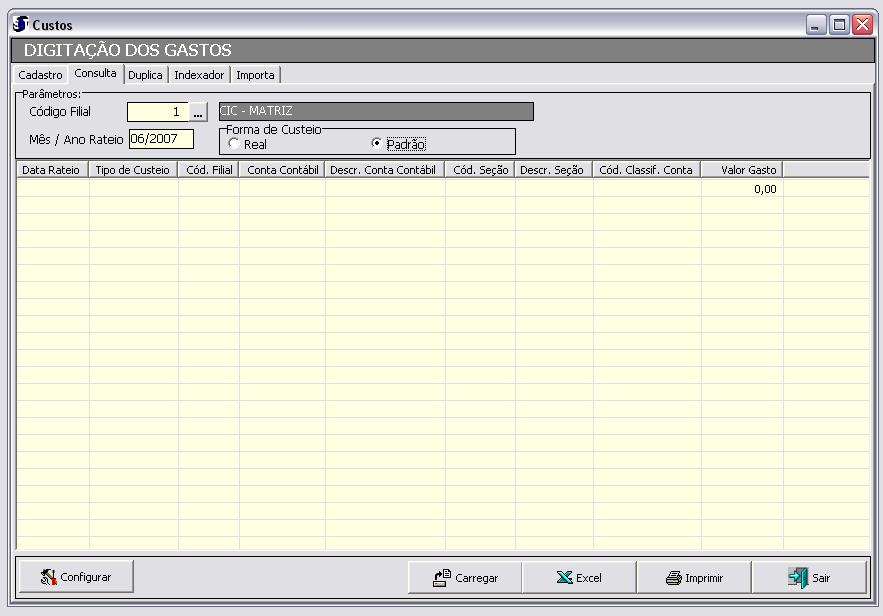The image size is (883, 616).
Task: Click the Imprimir printer icon
Action: [x=673, y=577]
